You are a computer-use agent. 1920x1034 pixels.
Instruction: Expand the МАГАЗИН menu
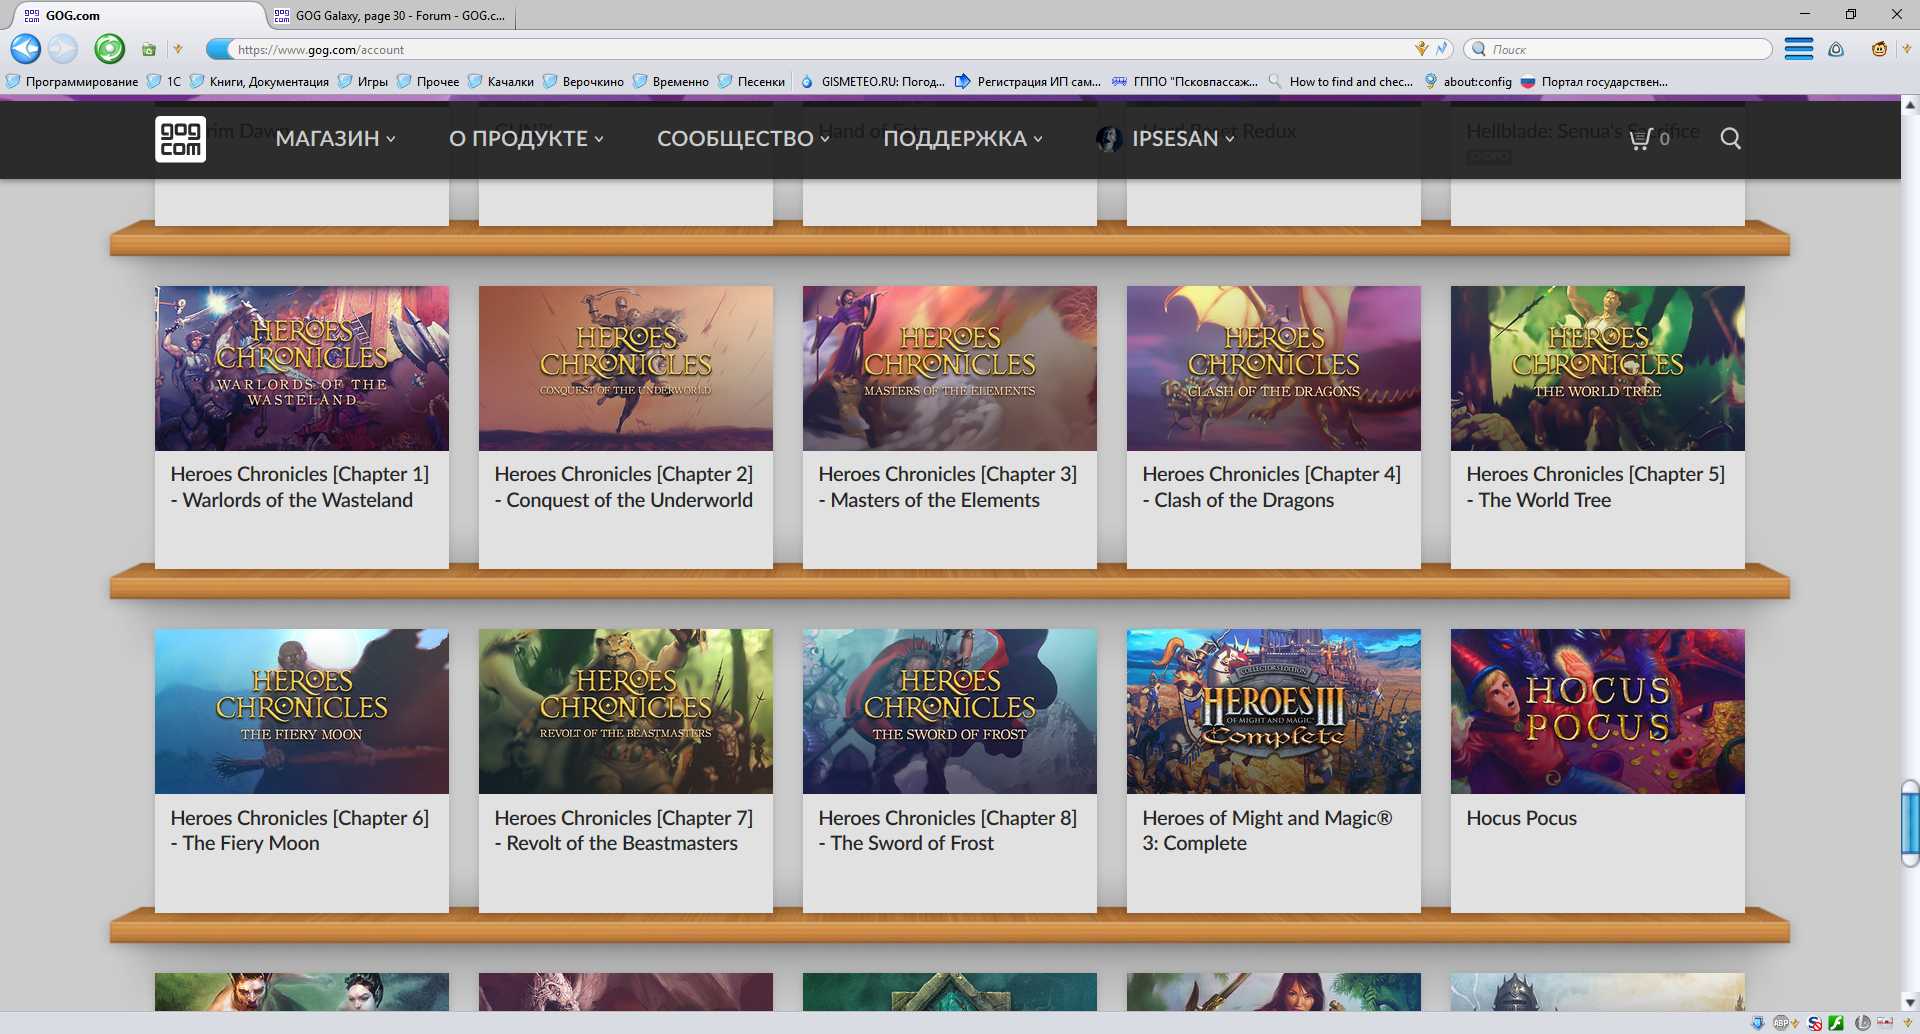point(336,139)
